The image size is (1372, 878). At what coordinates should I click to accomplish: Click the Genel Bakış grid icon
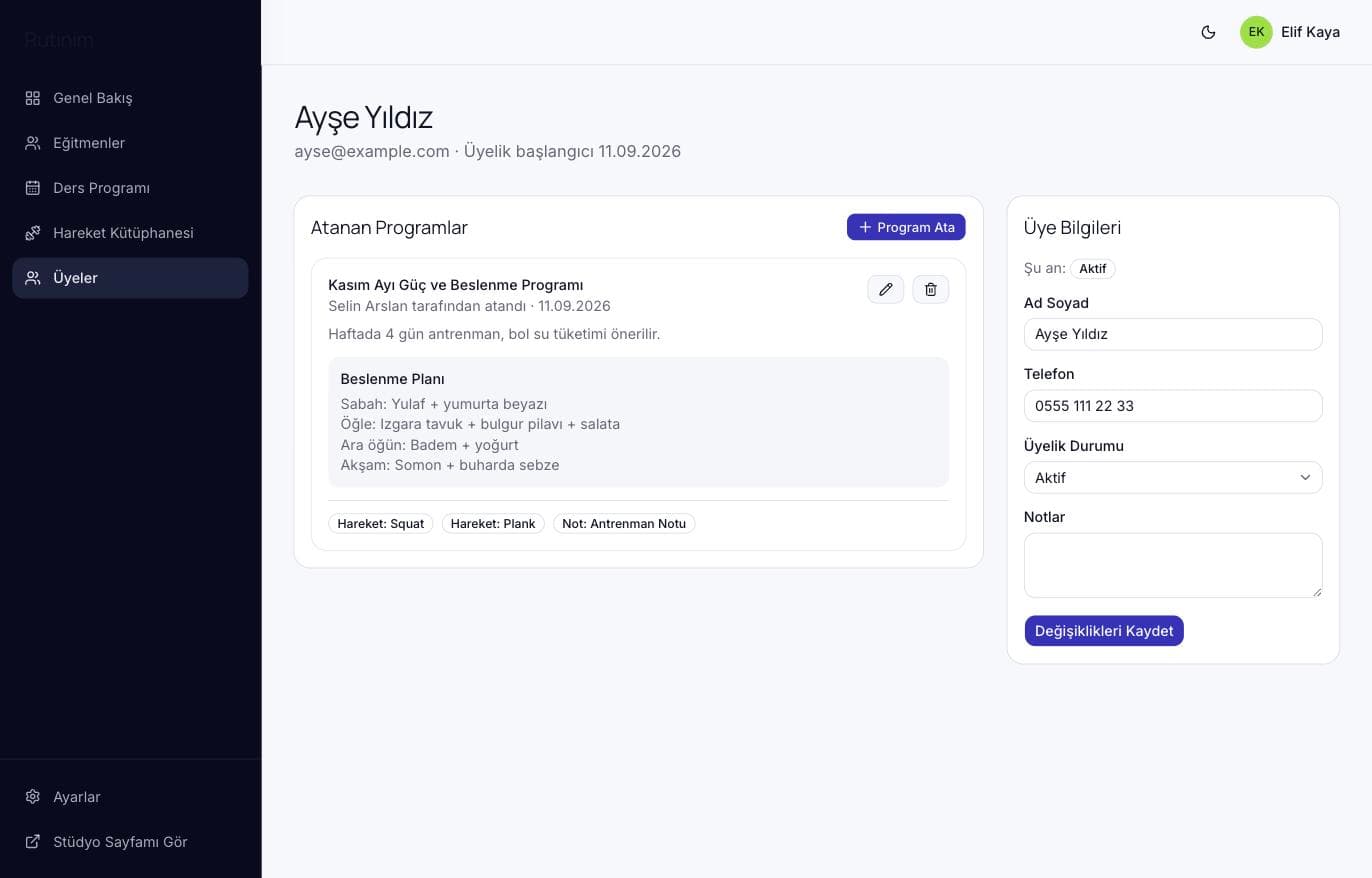(33, 98)
